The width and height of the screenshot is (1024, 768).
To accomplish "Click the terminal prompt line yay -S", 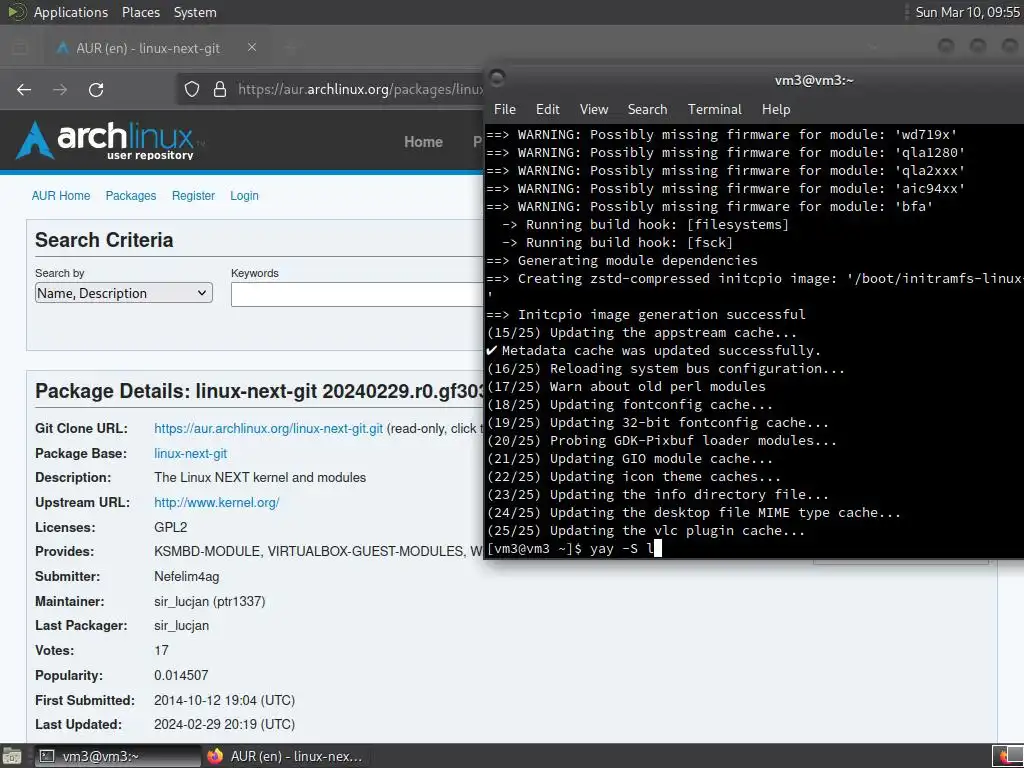I will [573, 549].
